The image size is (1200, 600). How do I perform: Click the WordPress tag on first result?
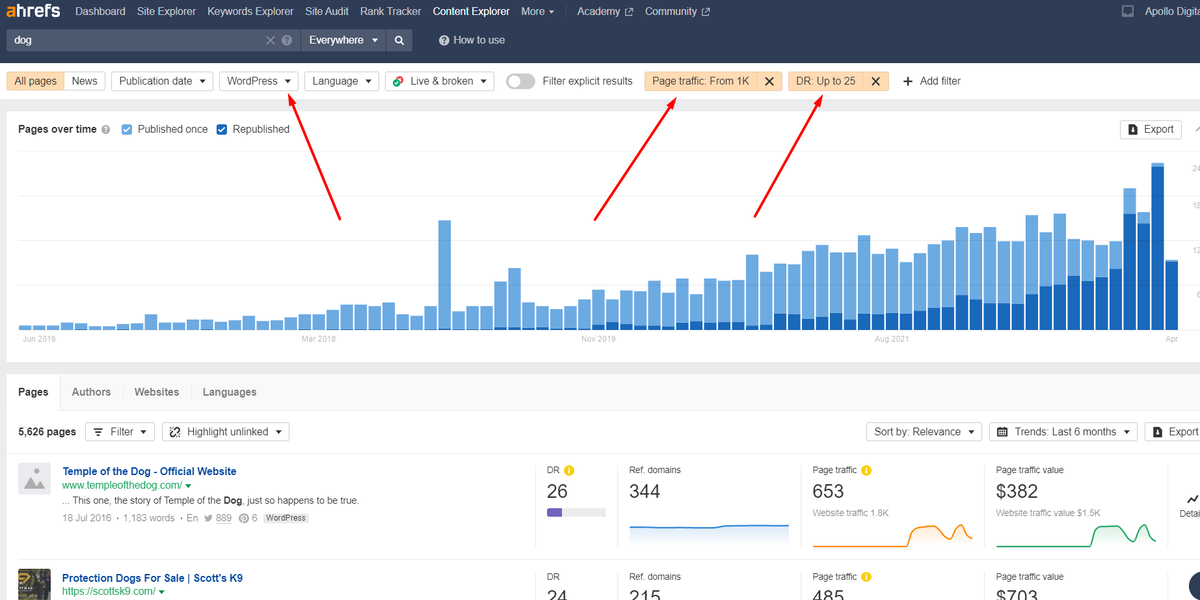pyautogui.click(x=286, y=518)
